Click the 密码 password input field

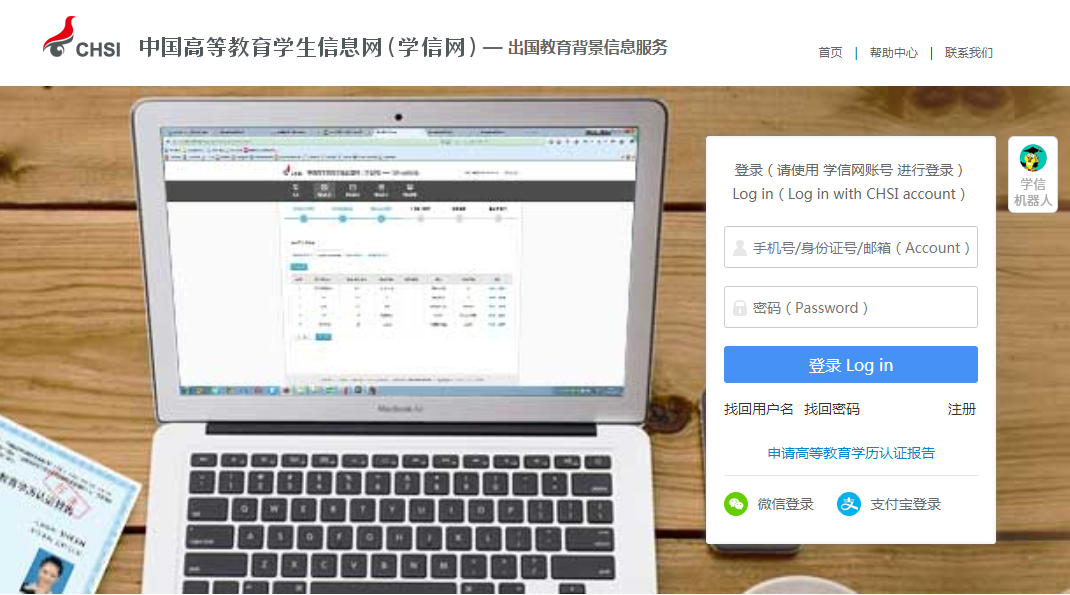[x=860, y=307]
